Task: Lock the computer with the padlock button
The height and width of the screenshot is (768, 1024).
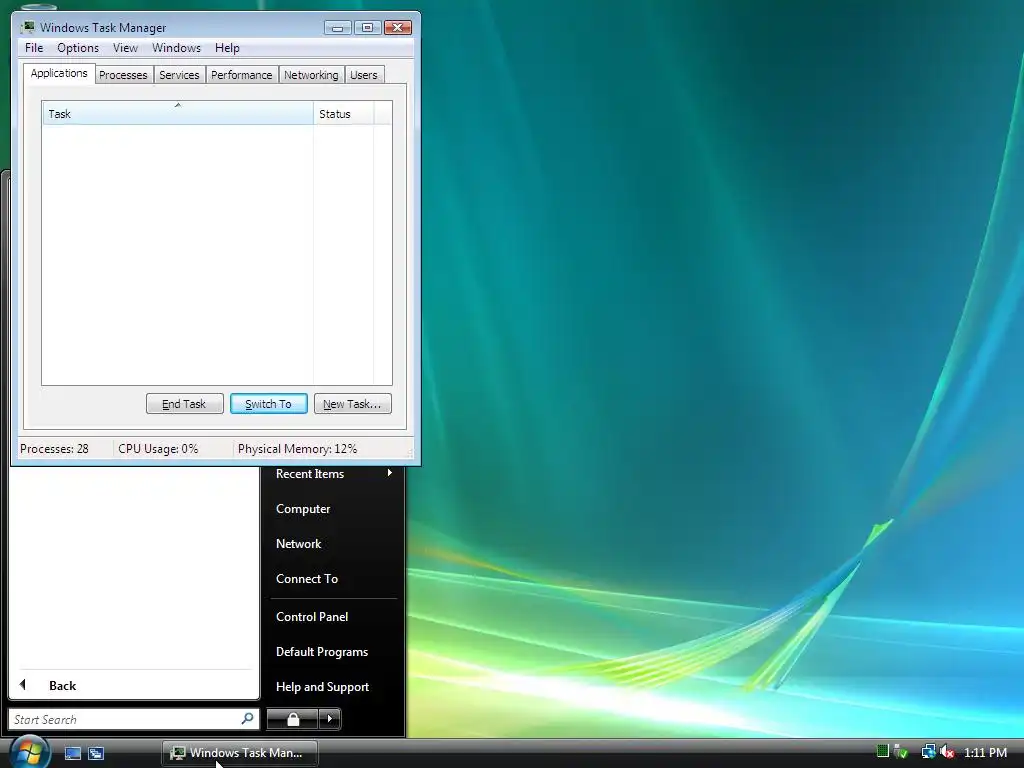Action: coord(293,719)
